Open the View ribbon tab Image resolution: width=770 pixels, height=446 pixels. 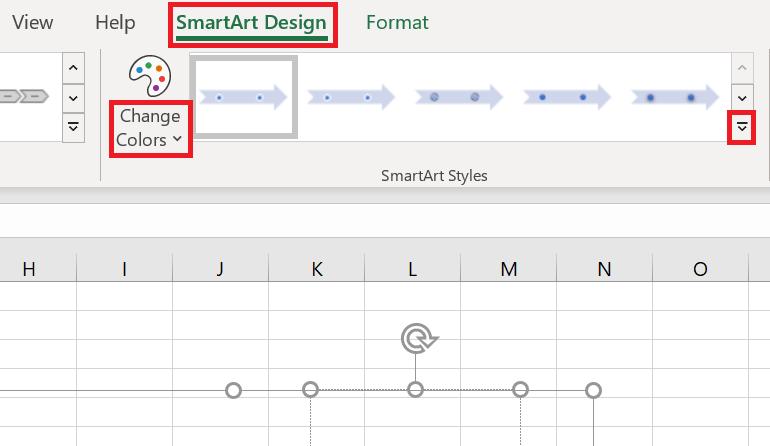point(32,23)
